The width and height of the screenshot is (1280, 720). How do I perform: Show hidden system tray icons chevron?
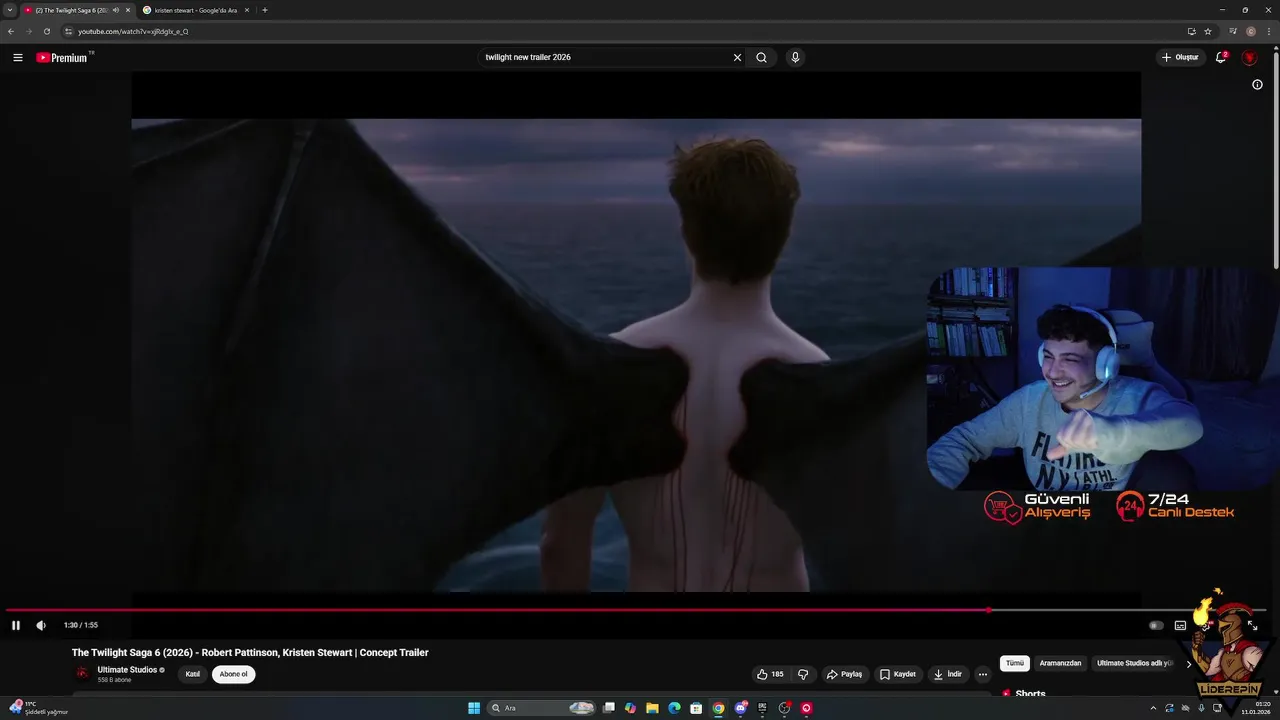point(1153,708)
